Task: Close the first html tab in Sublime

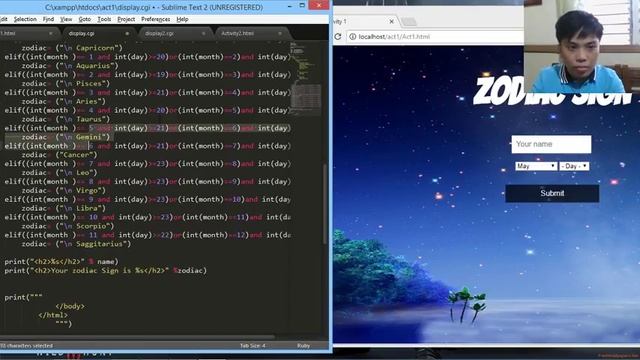Action: coord(51,33)
